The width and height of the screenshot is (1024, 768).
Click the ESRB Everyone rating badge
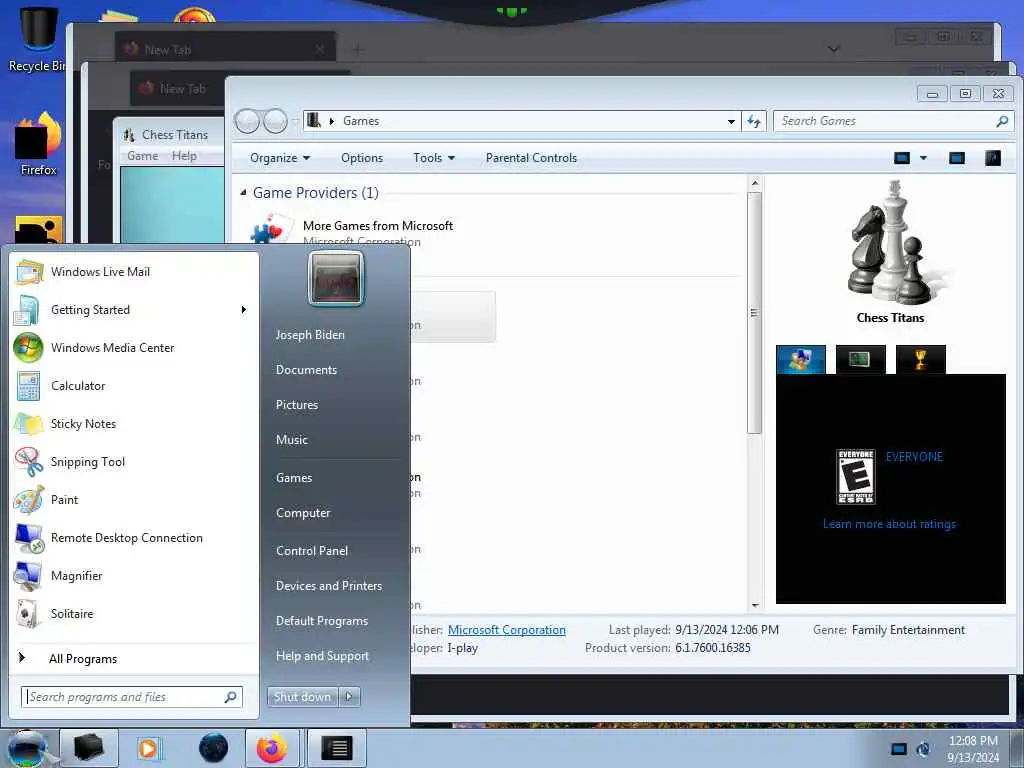(856, 477)
